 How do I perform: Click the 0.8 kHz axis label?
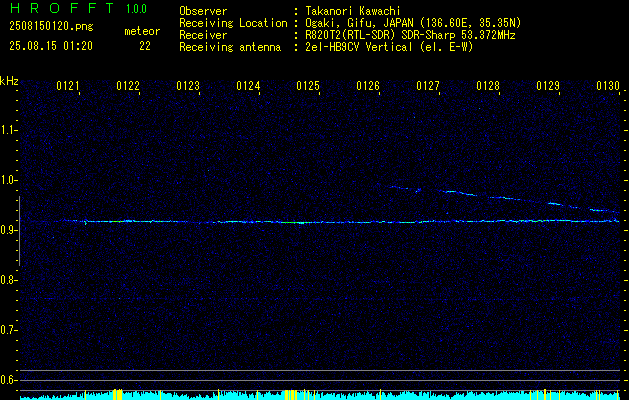tap(7, 280)
